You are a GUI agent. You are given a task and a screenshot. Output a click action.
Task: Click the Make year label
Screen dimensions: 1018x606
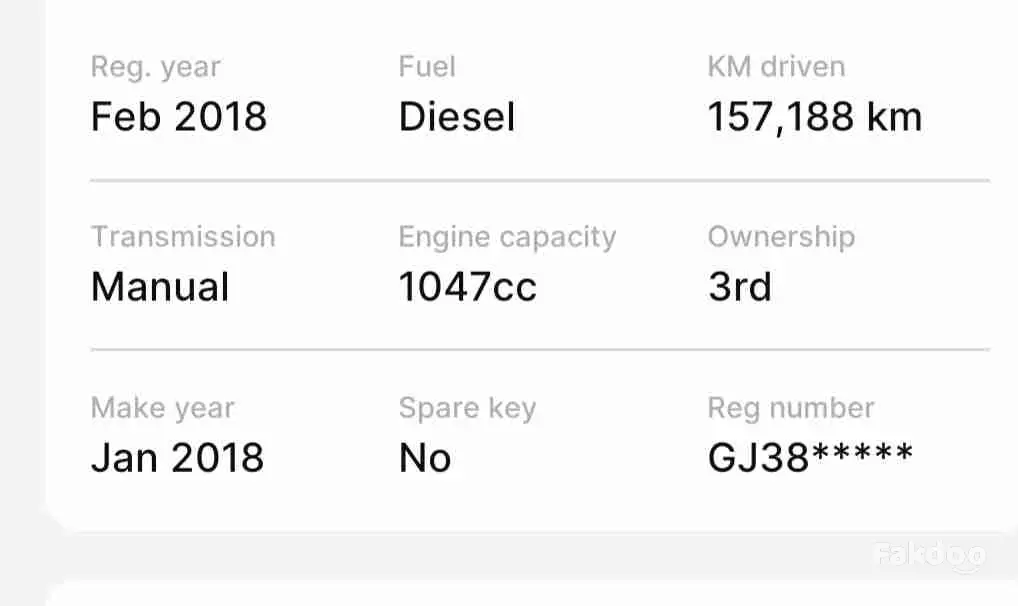pos(162,409)
